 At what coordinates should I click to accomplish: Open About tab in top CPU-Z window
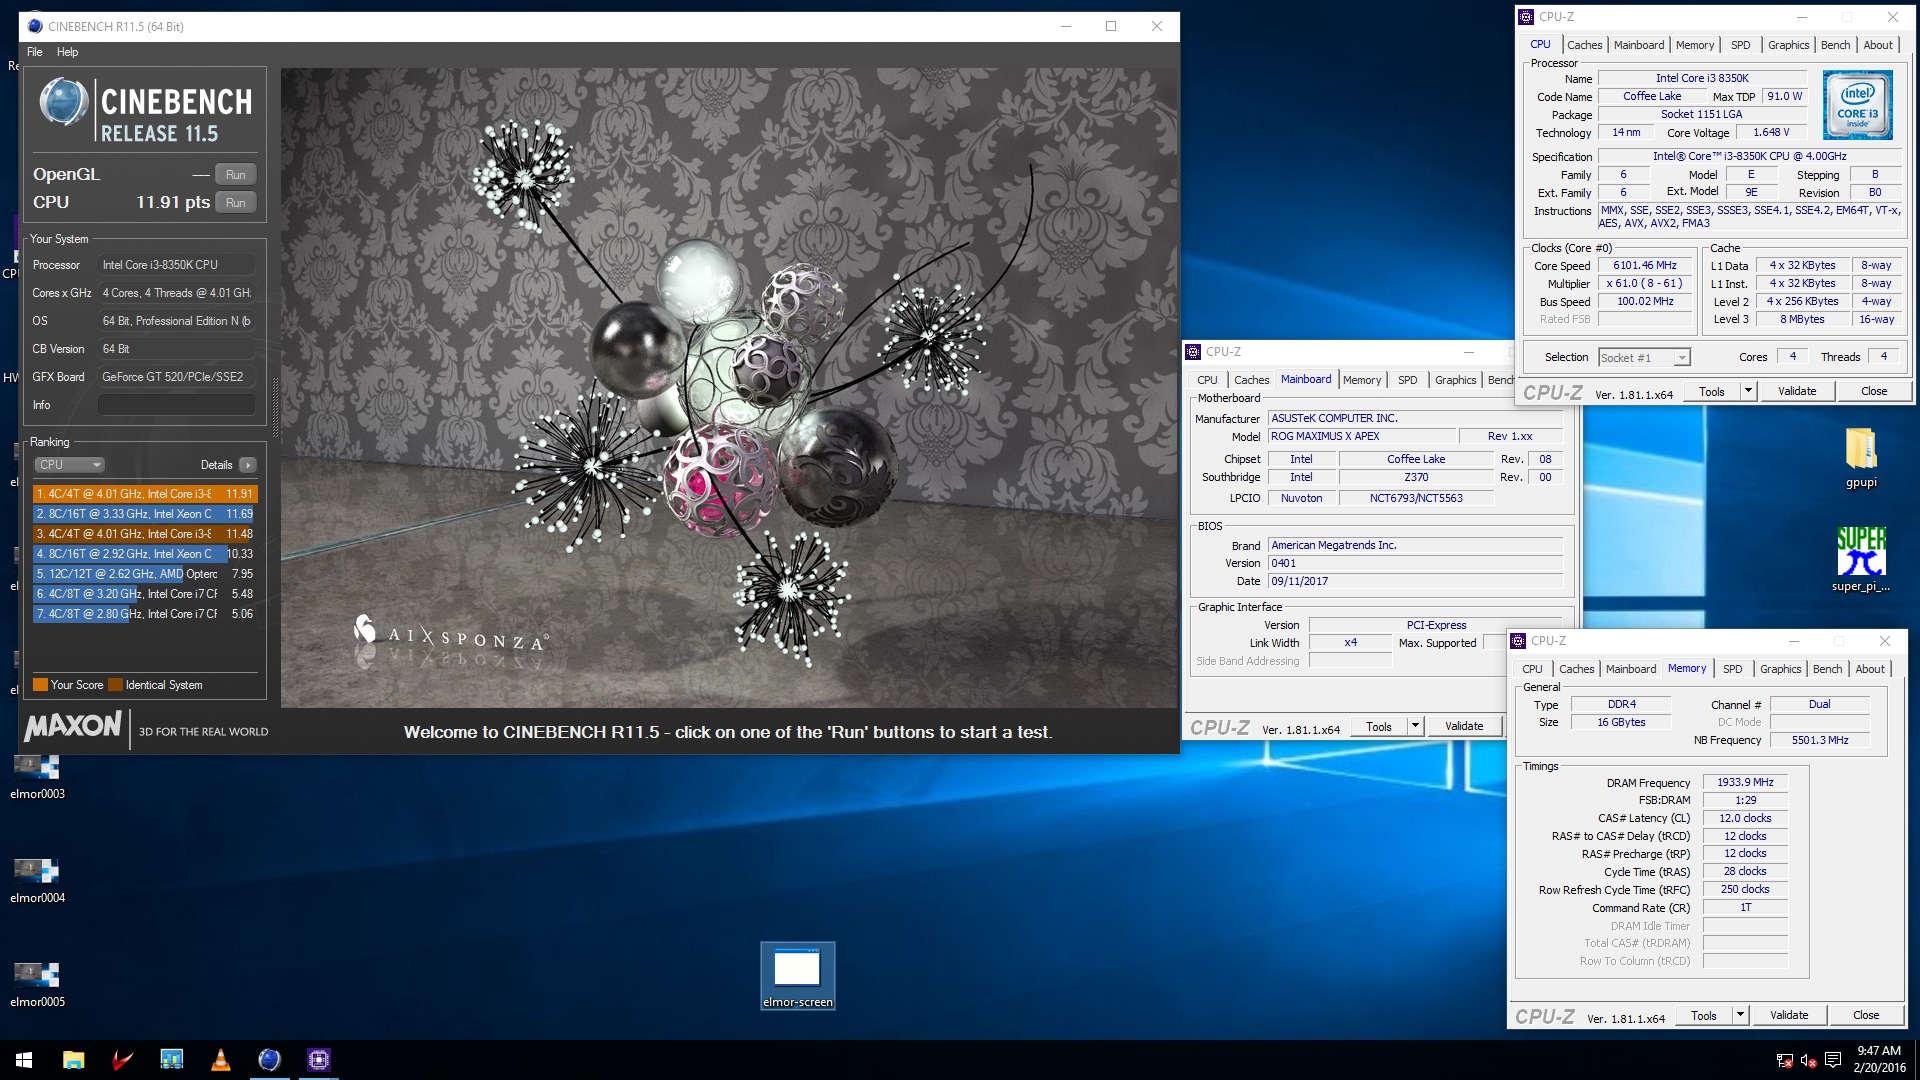click(x=1877, y=45)
